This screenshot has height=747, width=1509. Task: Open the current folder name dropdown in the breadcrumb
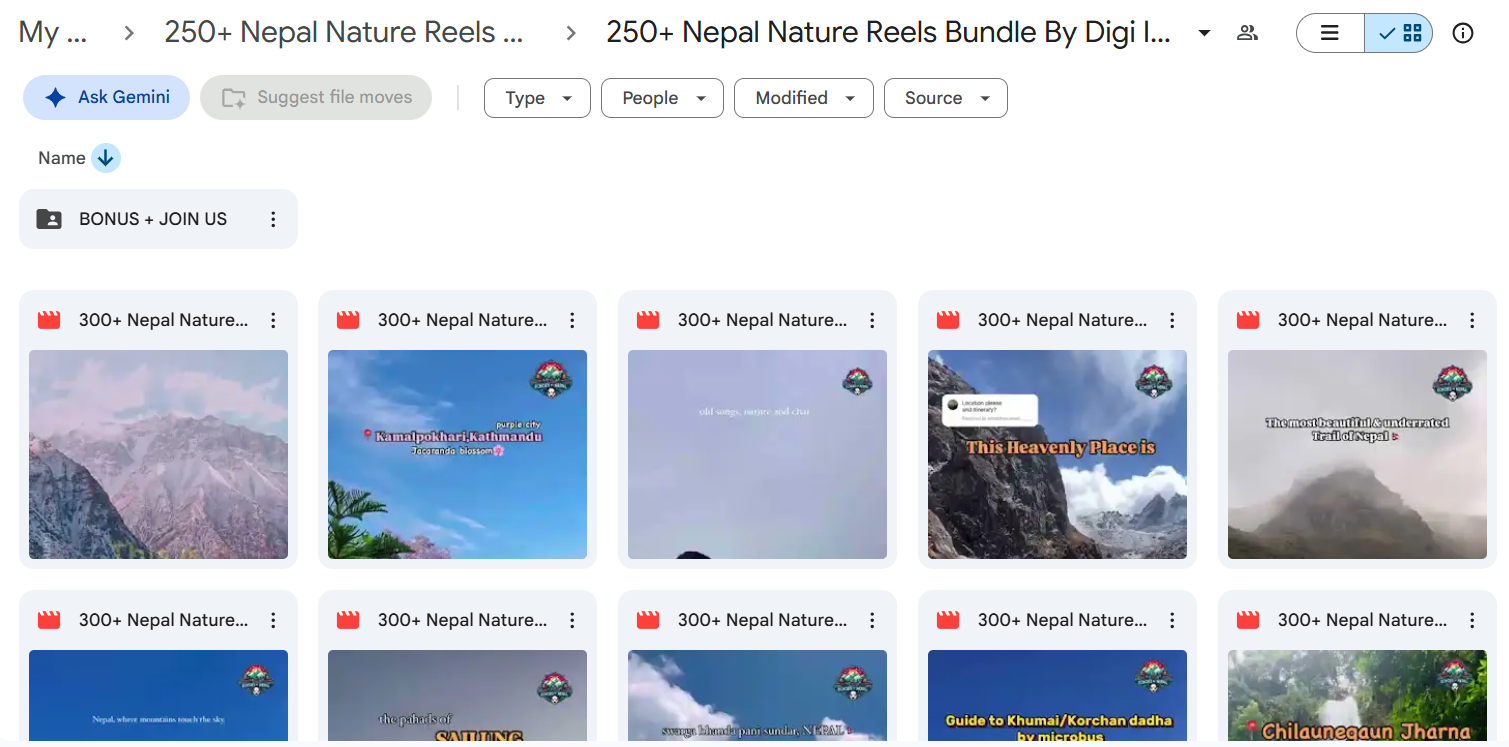coord(1204,33)
